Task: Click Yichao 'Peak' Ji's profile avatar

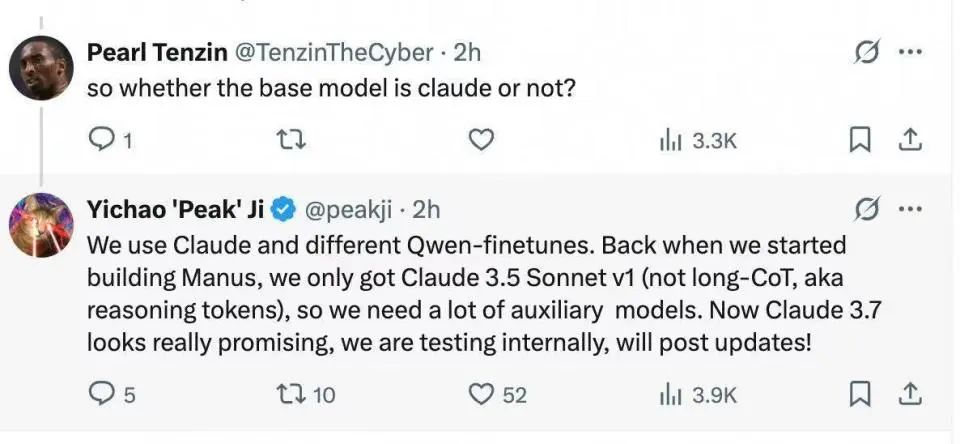Action: pos(41,225)
